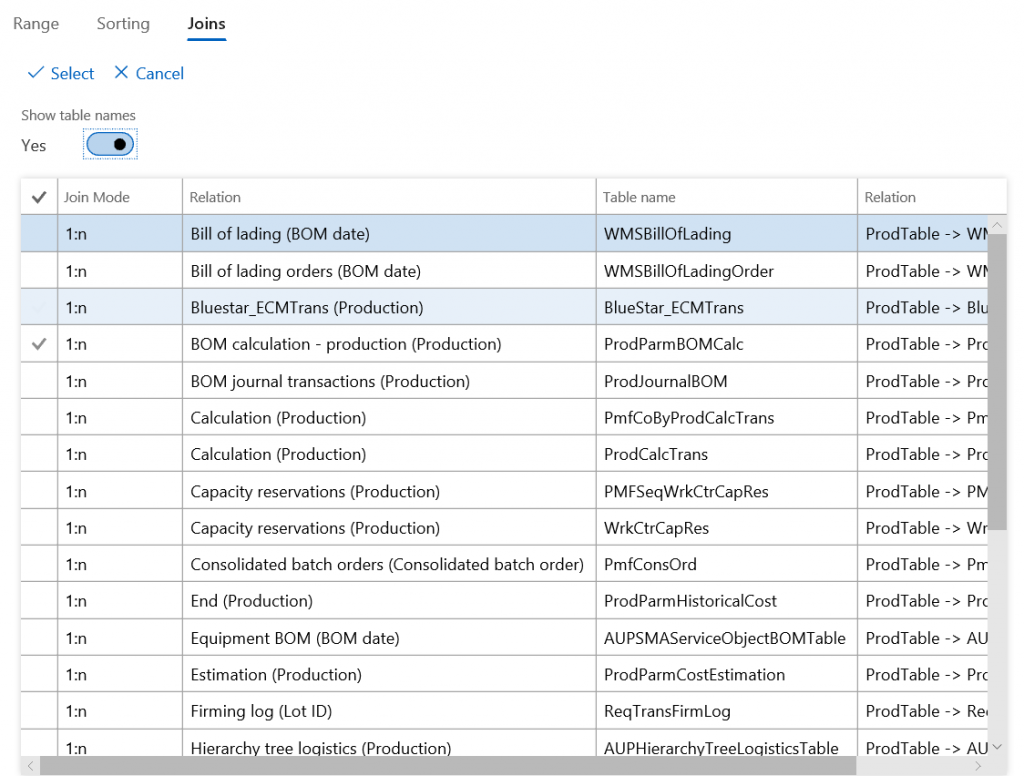Uncheck the BOM calculation - production row
Image resolution: width=1024 pixels, height=776 pixels.
[x=39, y=344]
